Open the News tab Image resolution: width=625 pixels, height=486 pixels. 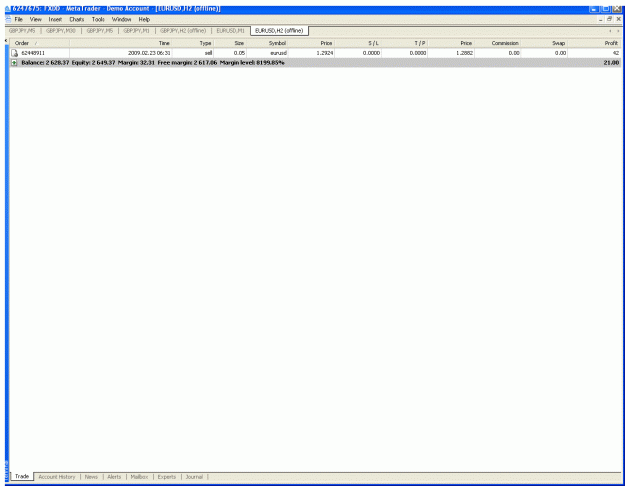click(x=91, y=477)
